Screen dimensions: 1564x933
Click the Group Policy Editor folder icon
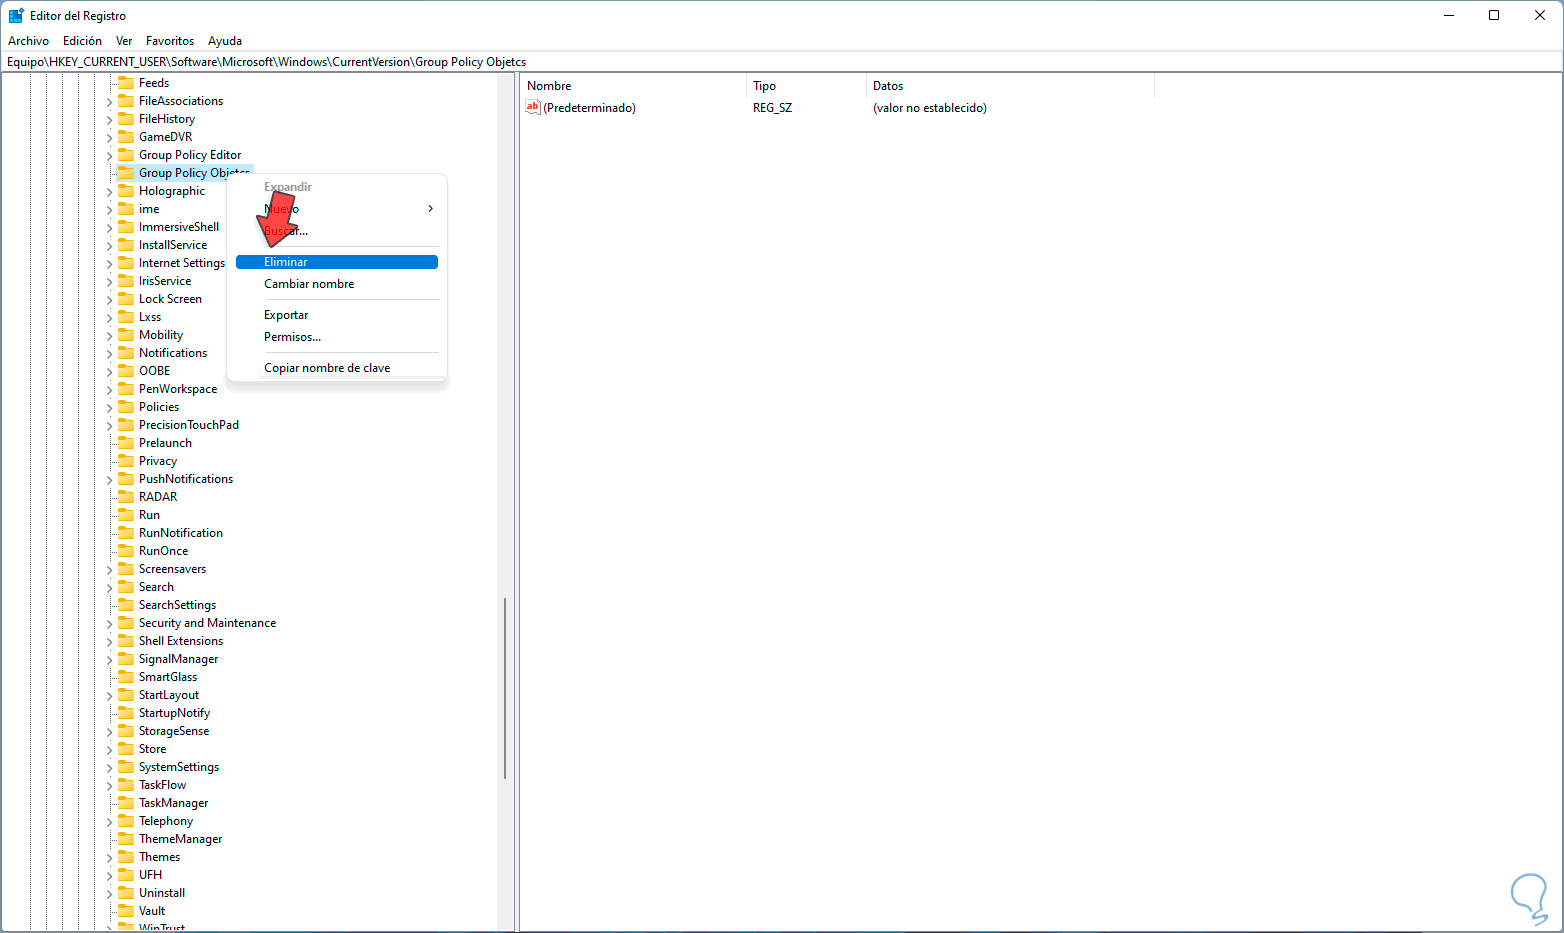(x=126, y=155)
